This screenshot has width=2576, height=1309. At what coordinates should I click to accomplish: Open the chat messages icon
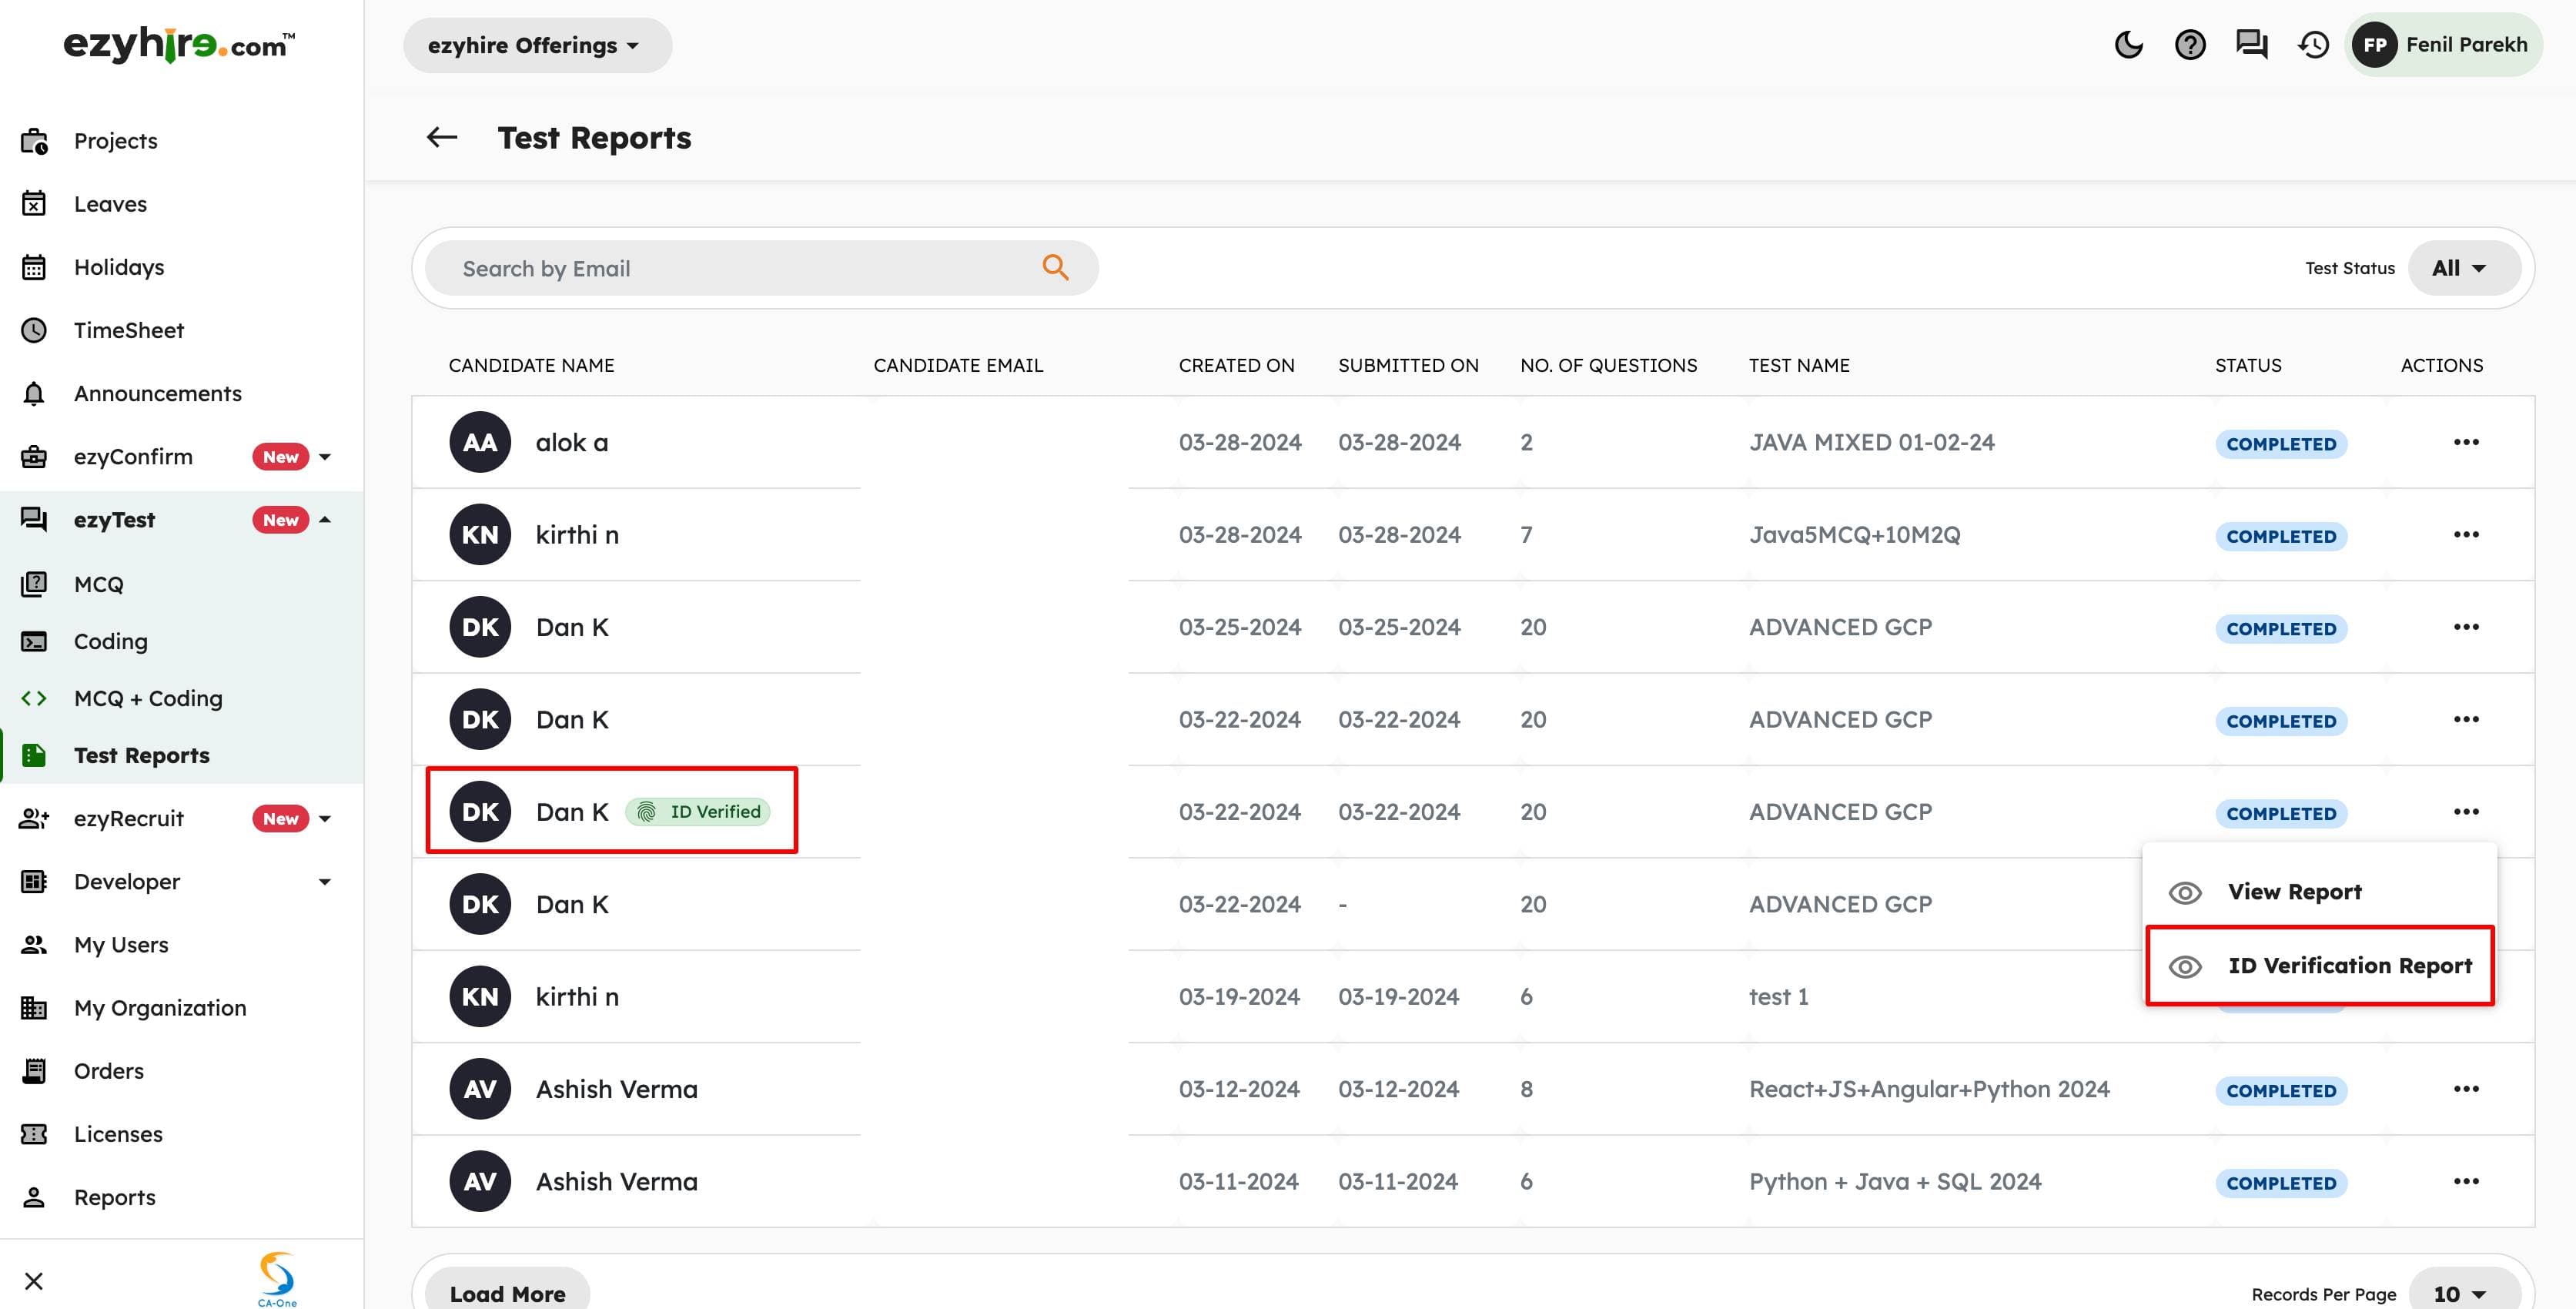2251,45
